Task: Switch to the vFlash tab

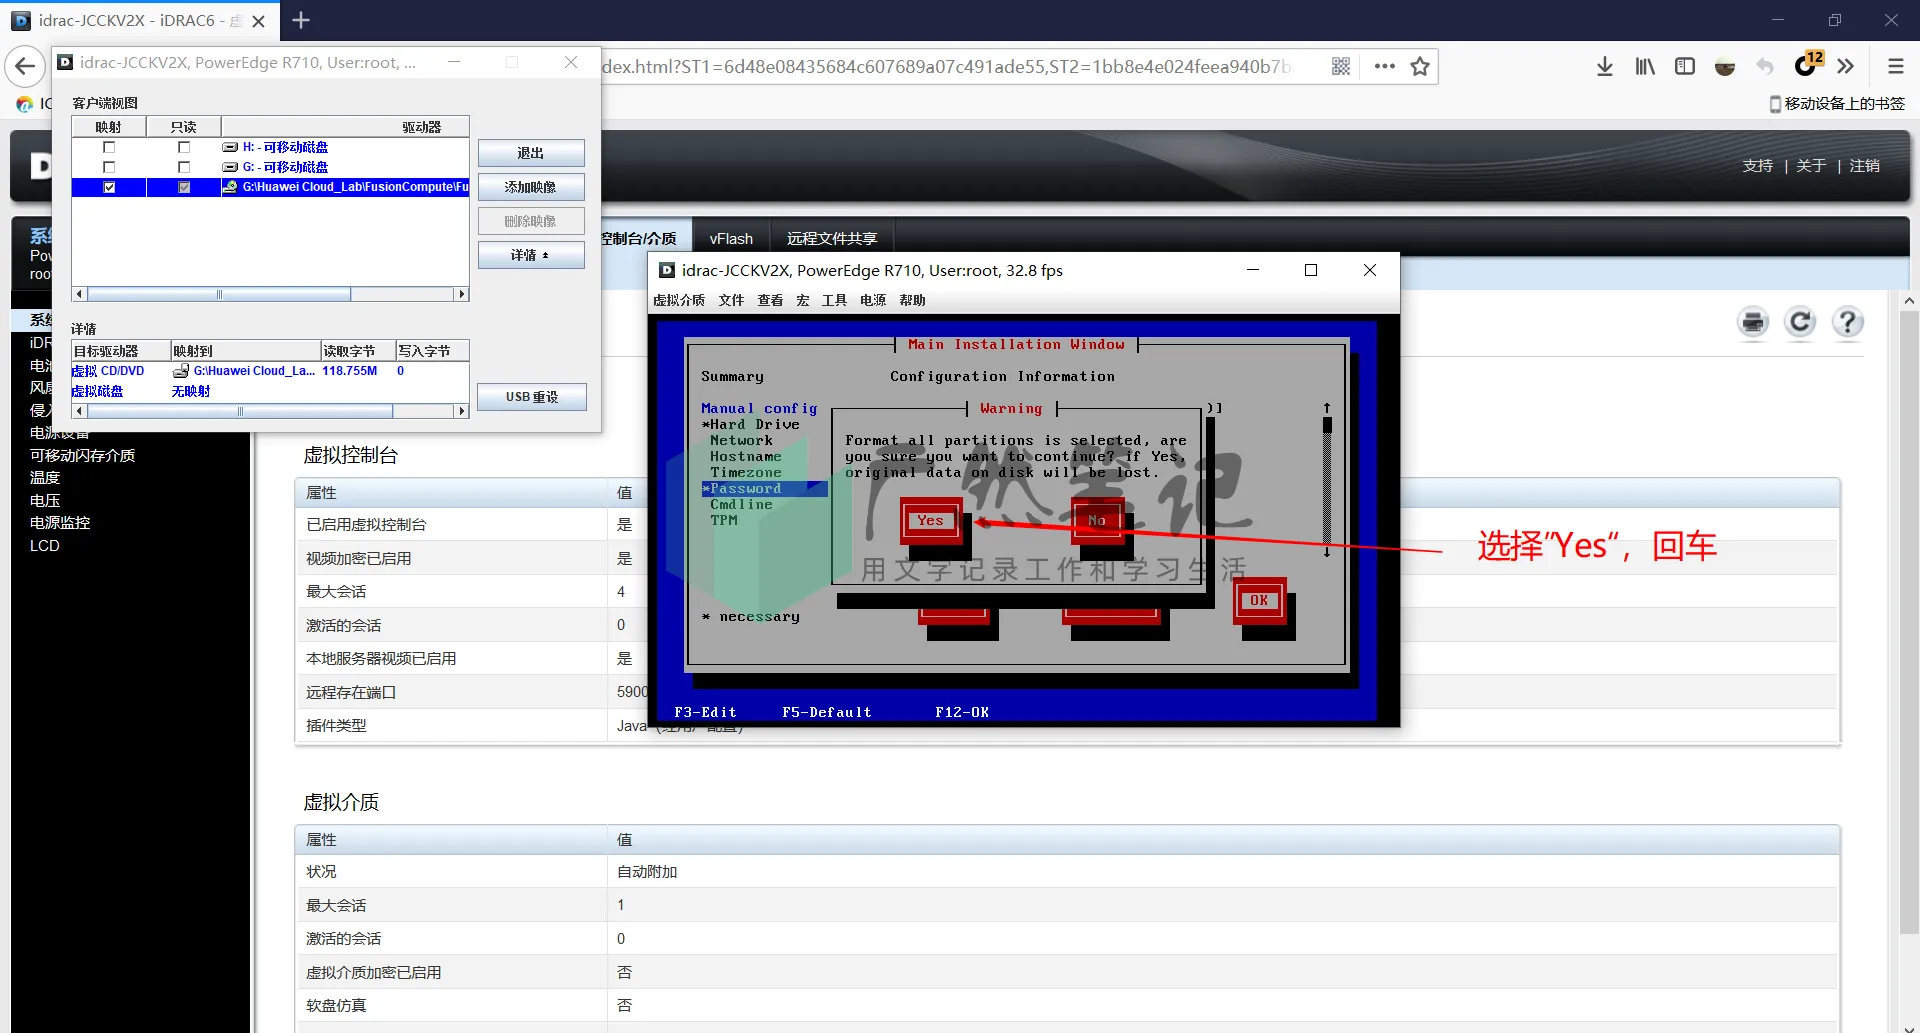Action: [x=731, y=238]
